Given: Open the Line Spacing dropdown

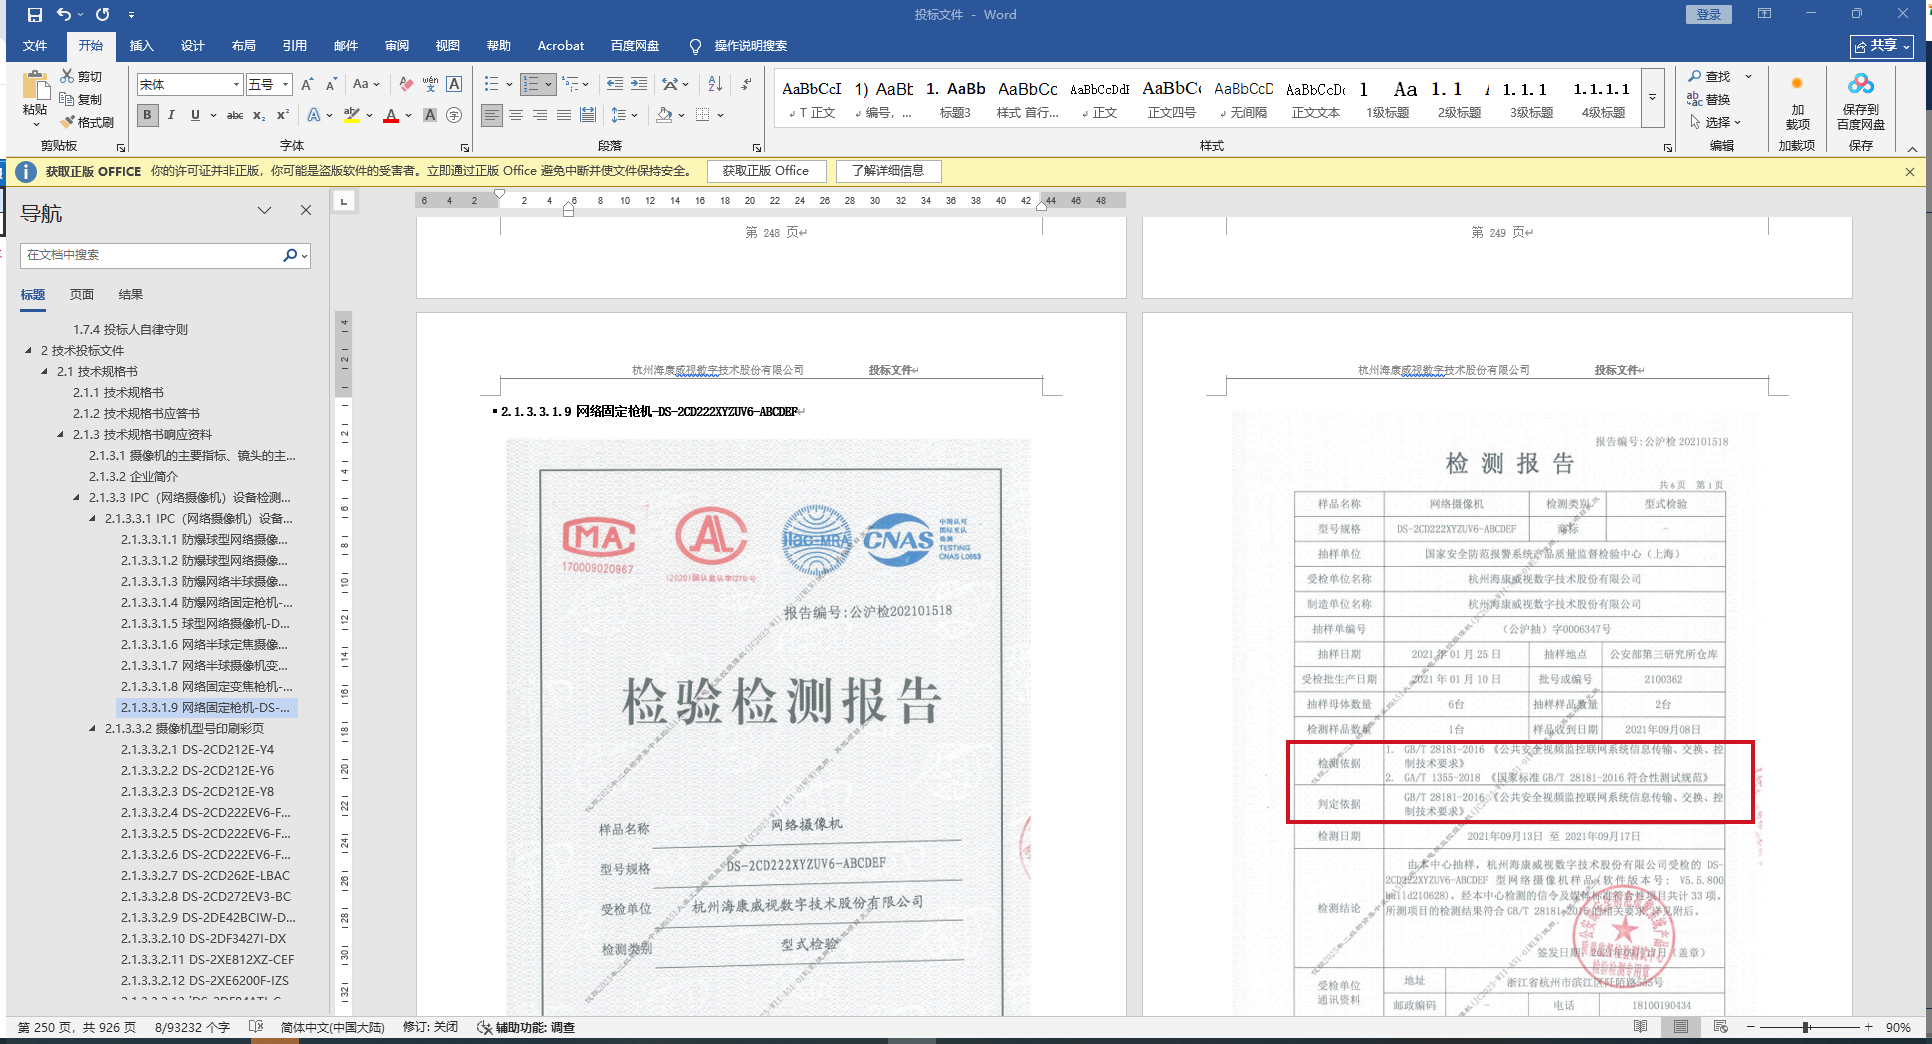Looking at the screenshot, I should tap(624, 115).
